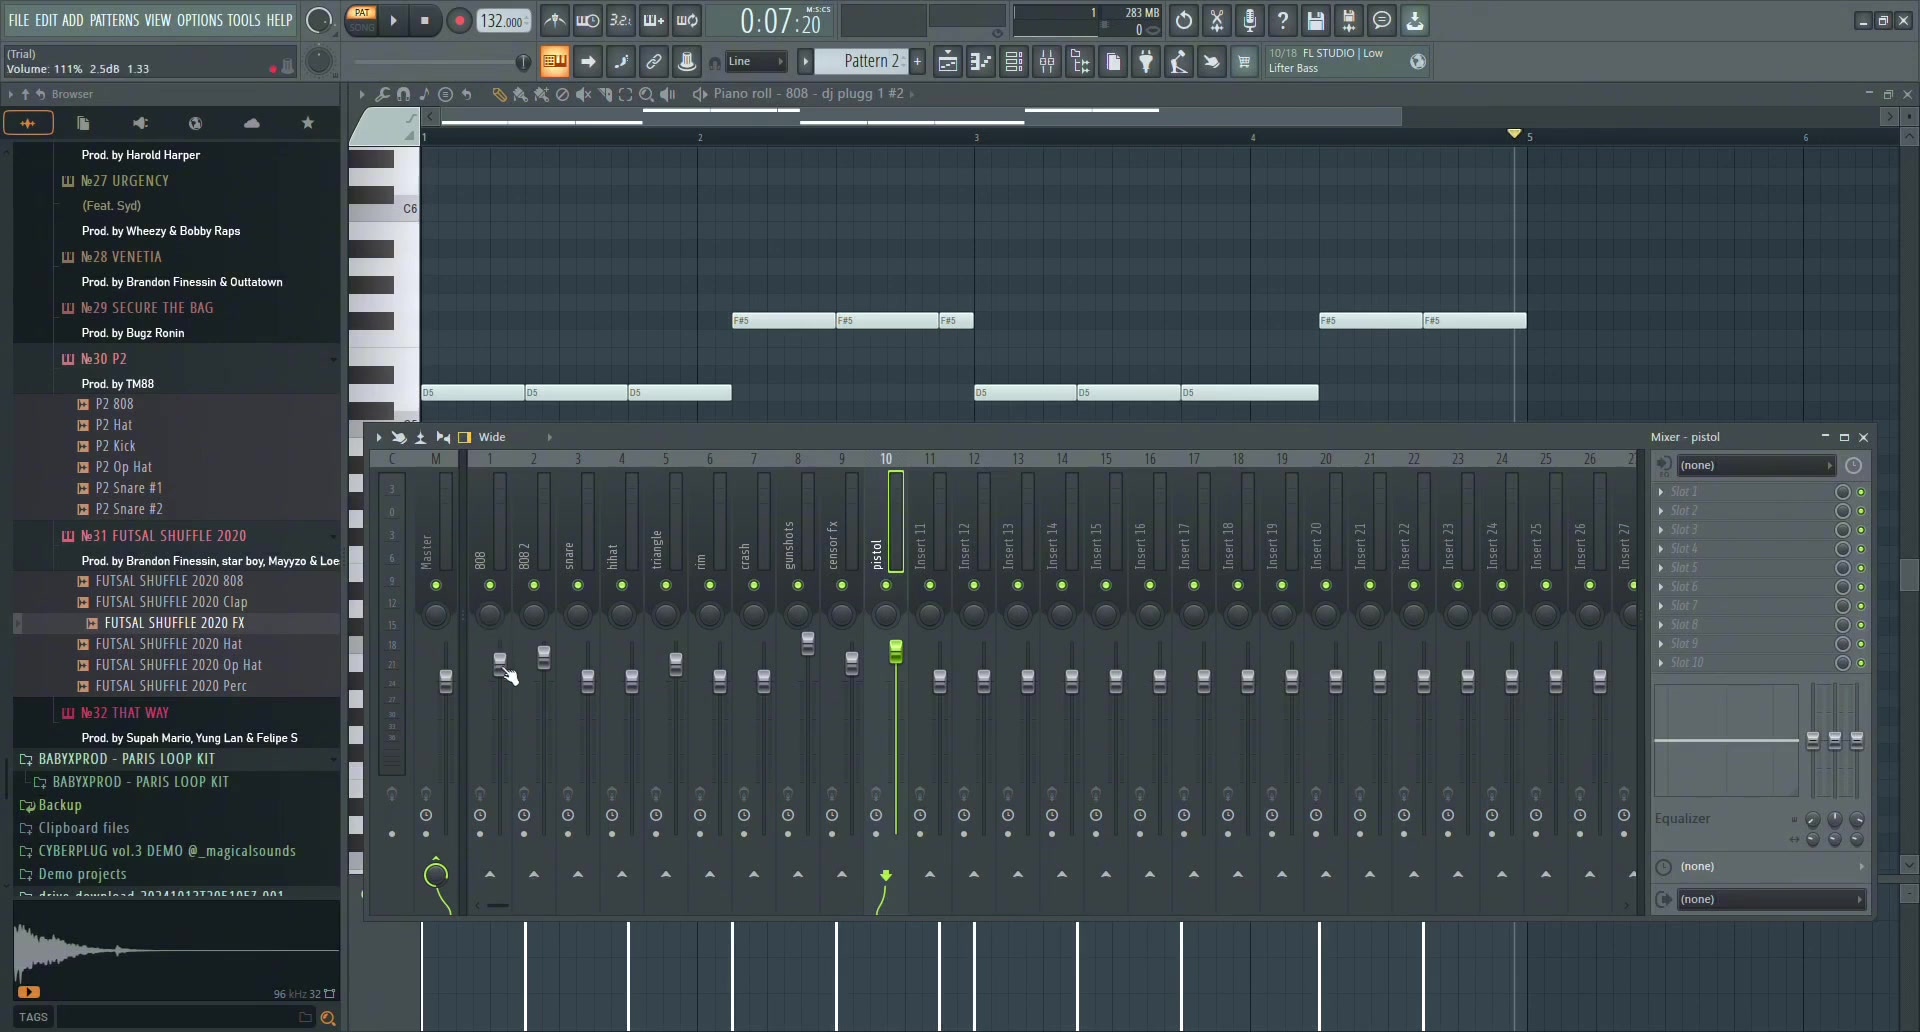Click the pistol track volume fader

click(896, 652)
